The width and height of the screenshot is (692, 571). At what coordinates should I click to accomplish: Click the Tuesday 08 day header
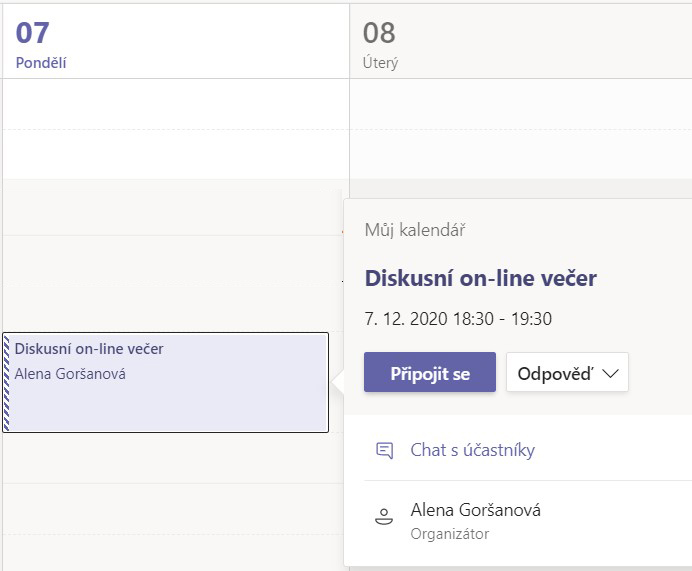pos(521,42)
